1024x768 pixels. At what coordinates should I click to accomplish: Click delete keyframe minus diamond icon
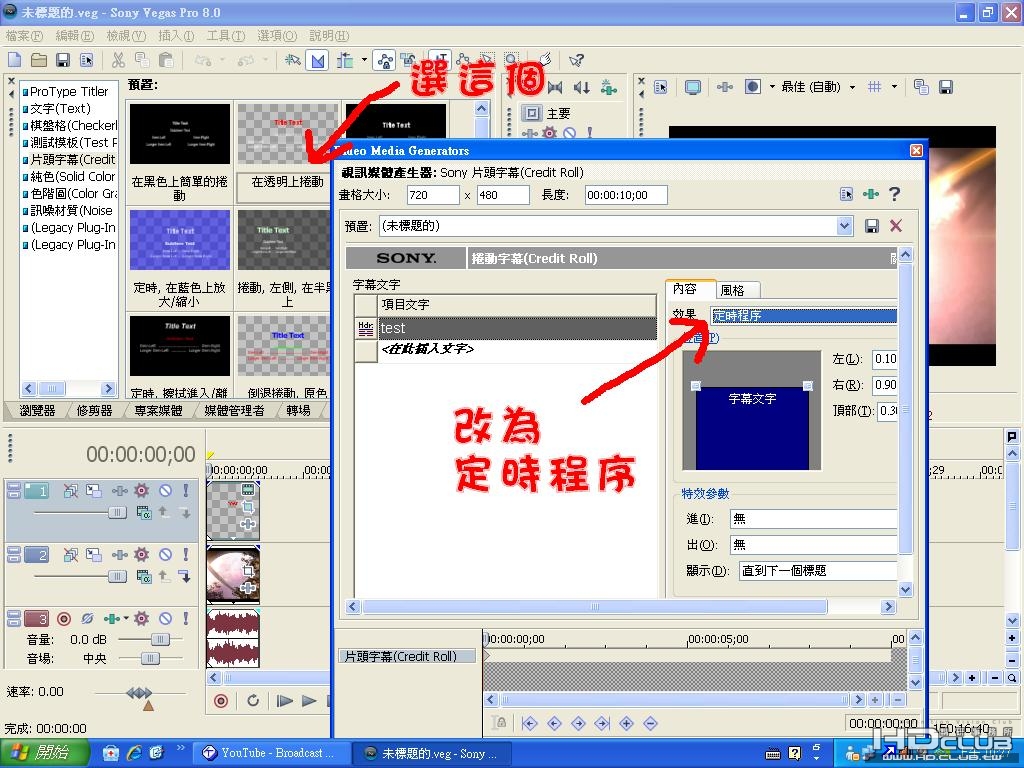(650, 723)
